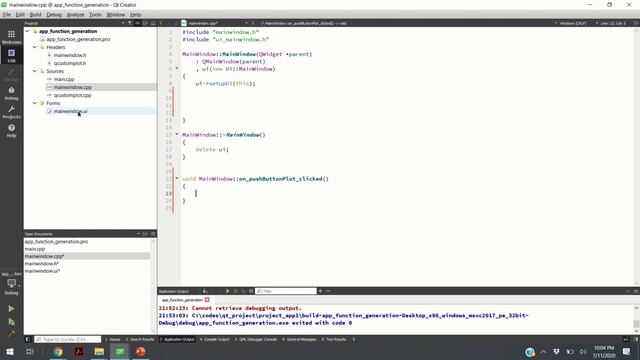Viewport: 640px width, 360px height.
Task: Select qcustomplot.h in Headers
Action: click(70, 63)
